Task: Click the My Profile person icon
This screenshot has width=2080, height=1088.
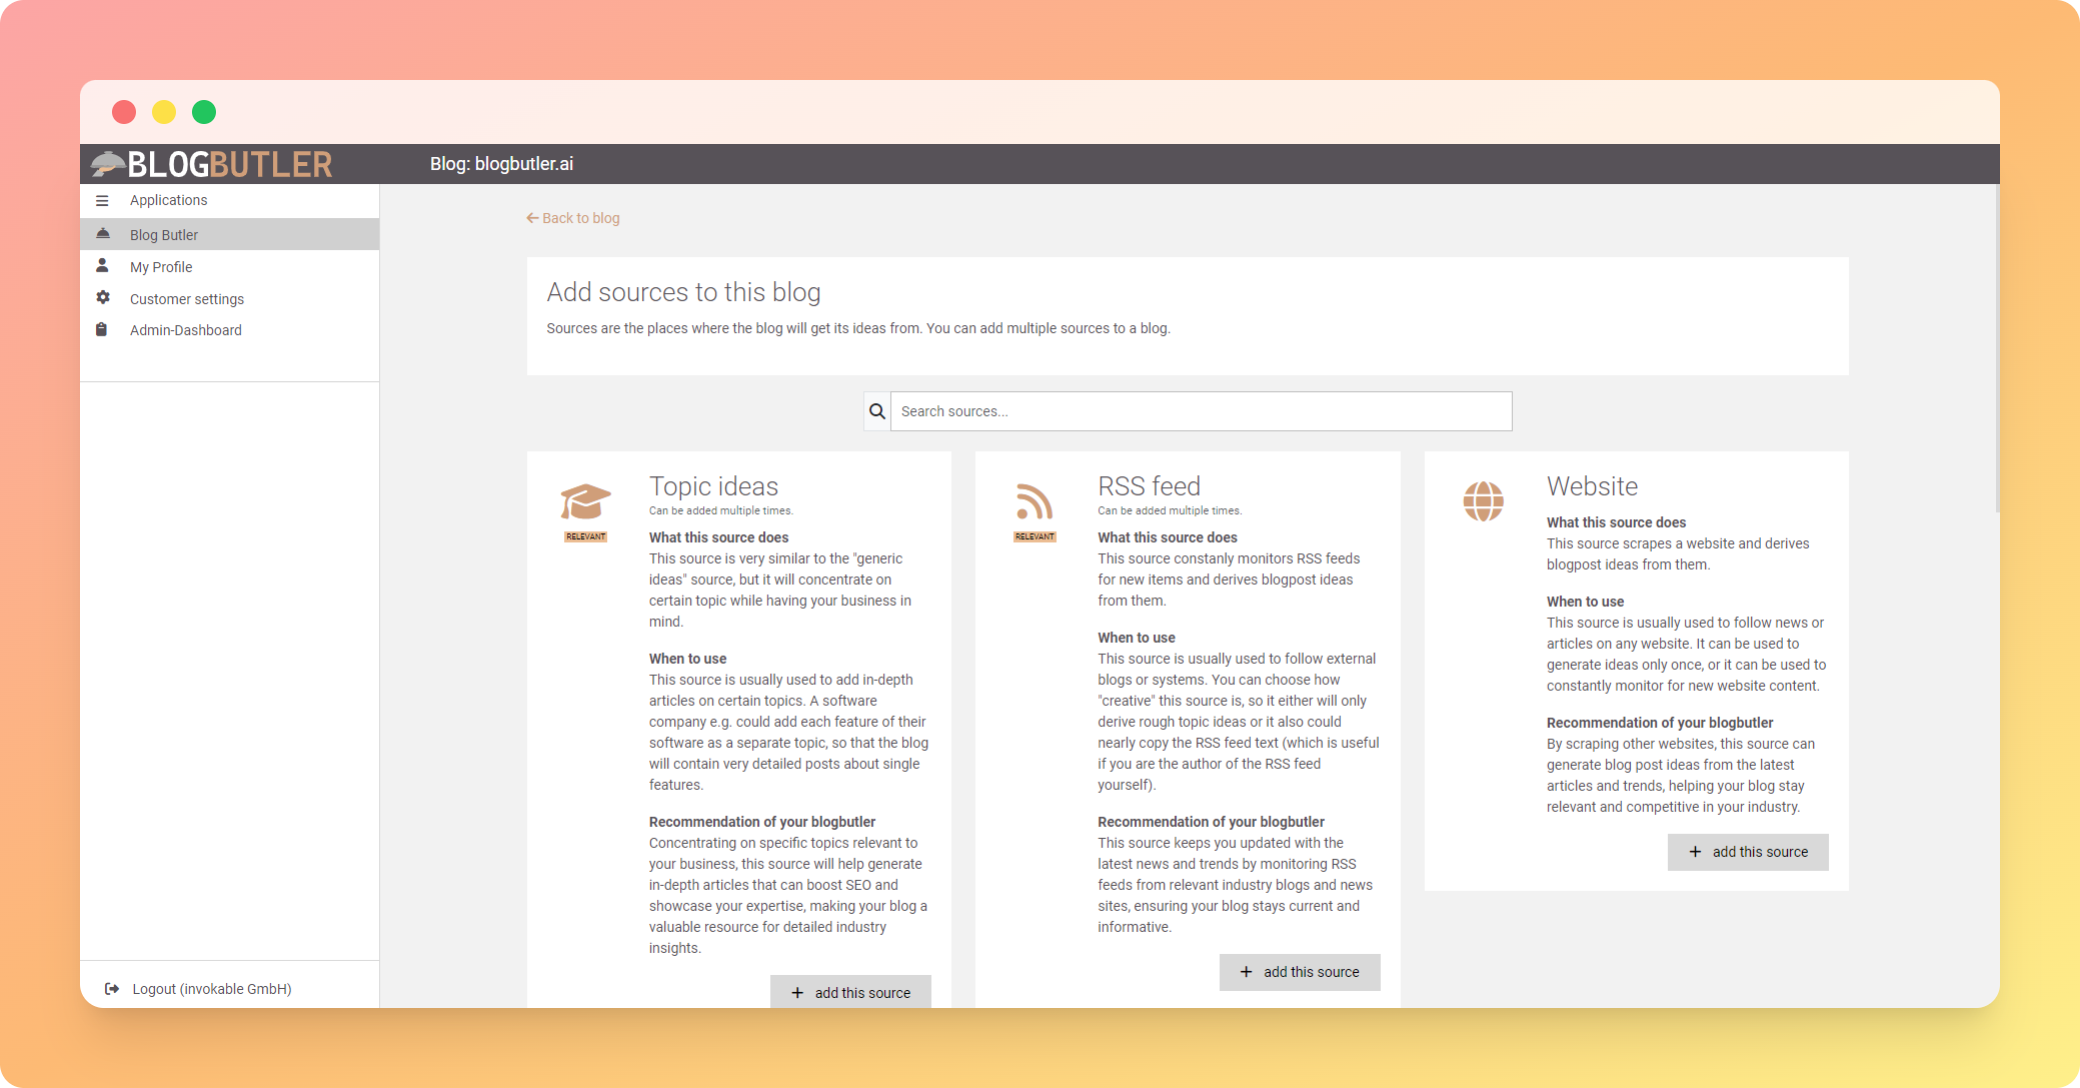Action: coord(102,266)
